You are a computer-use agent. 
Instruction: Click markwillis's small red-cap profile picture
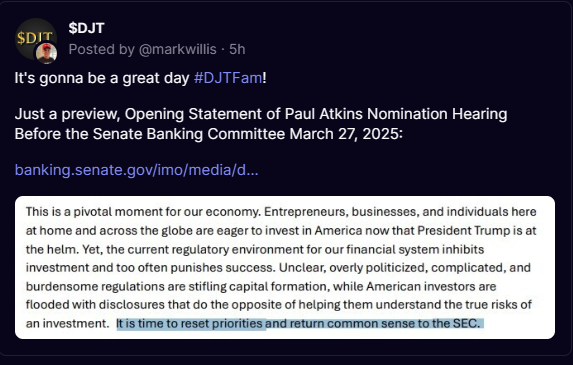[x=46, y=53]
